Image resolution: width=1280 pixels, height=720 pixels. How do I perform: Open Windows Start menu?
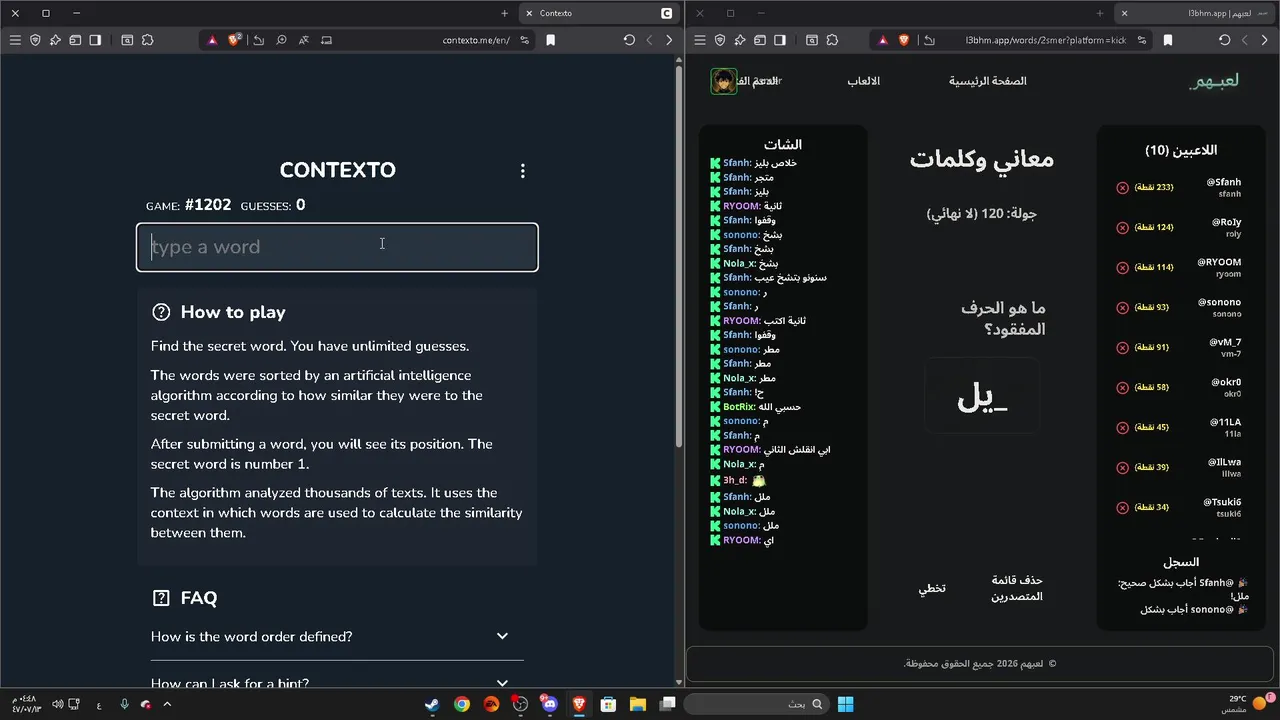845,704
